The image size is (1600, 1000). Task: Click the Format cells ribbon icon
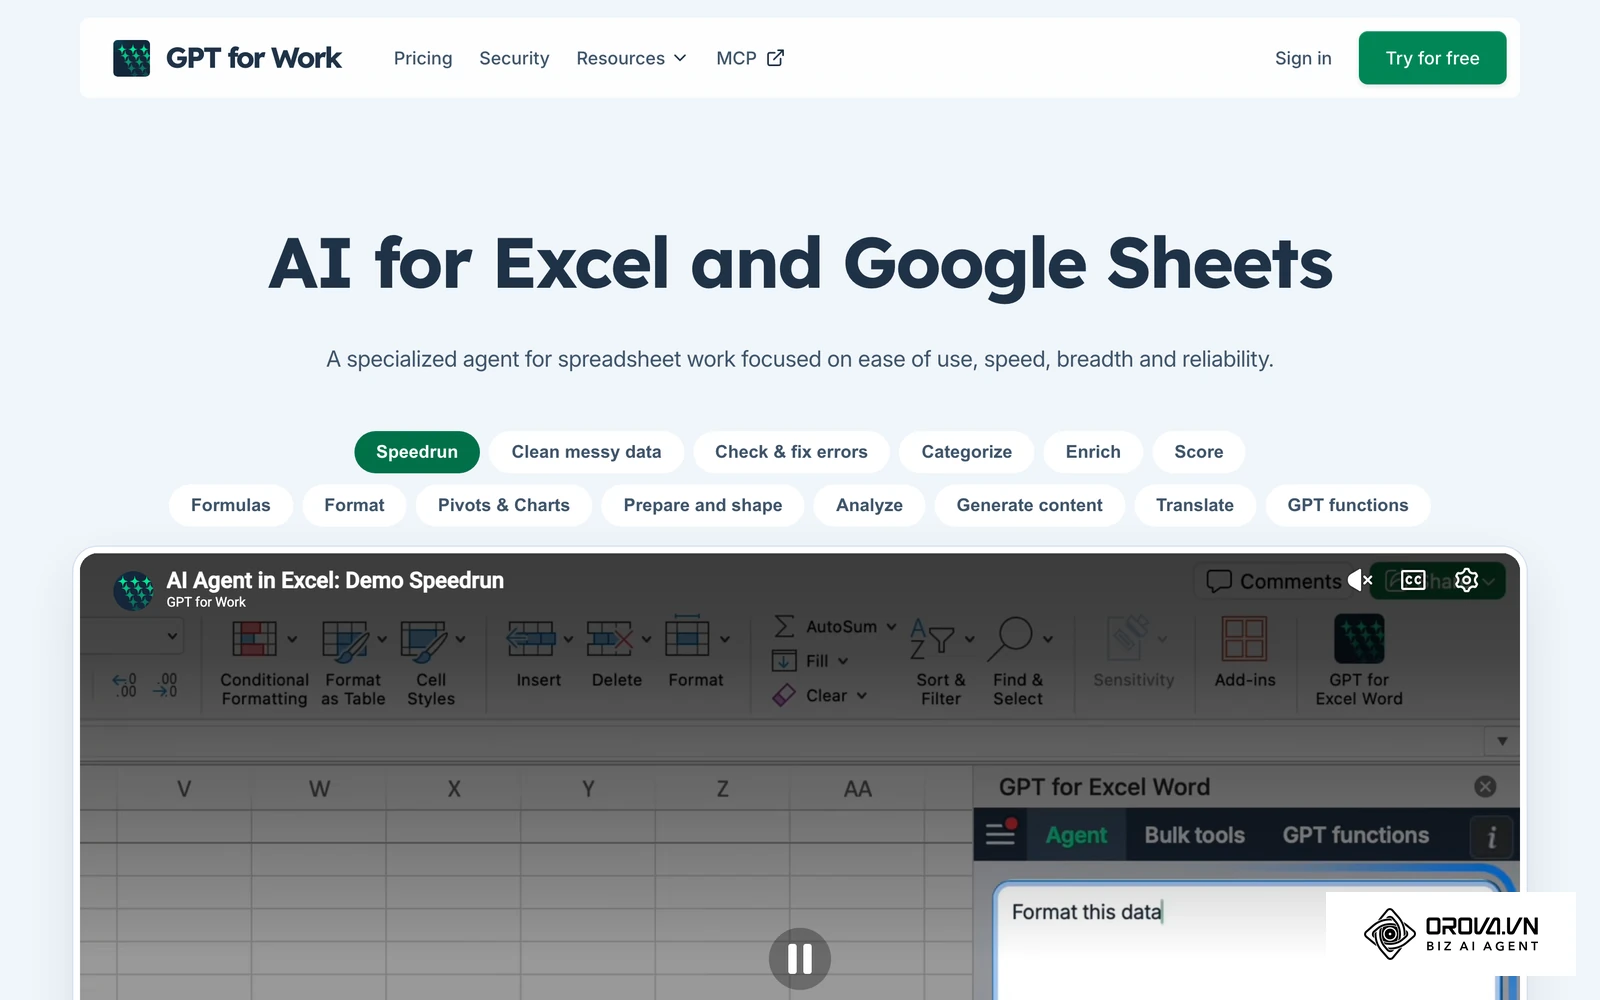(688, 635)
